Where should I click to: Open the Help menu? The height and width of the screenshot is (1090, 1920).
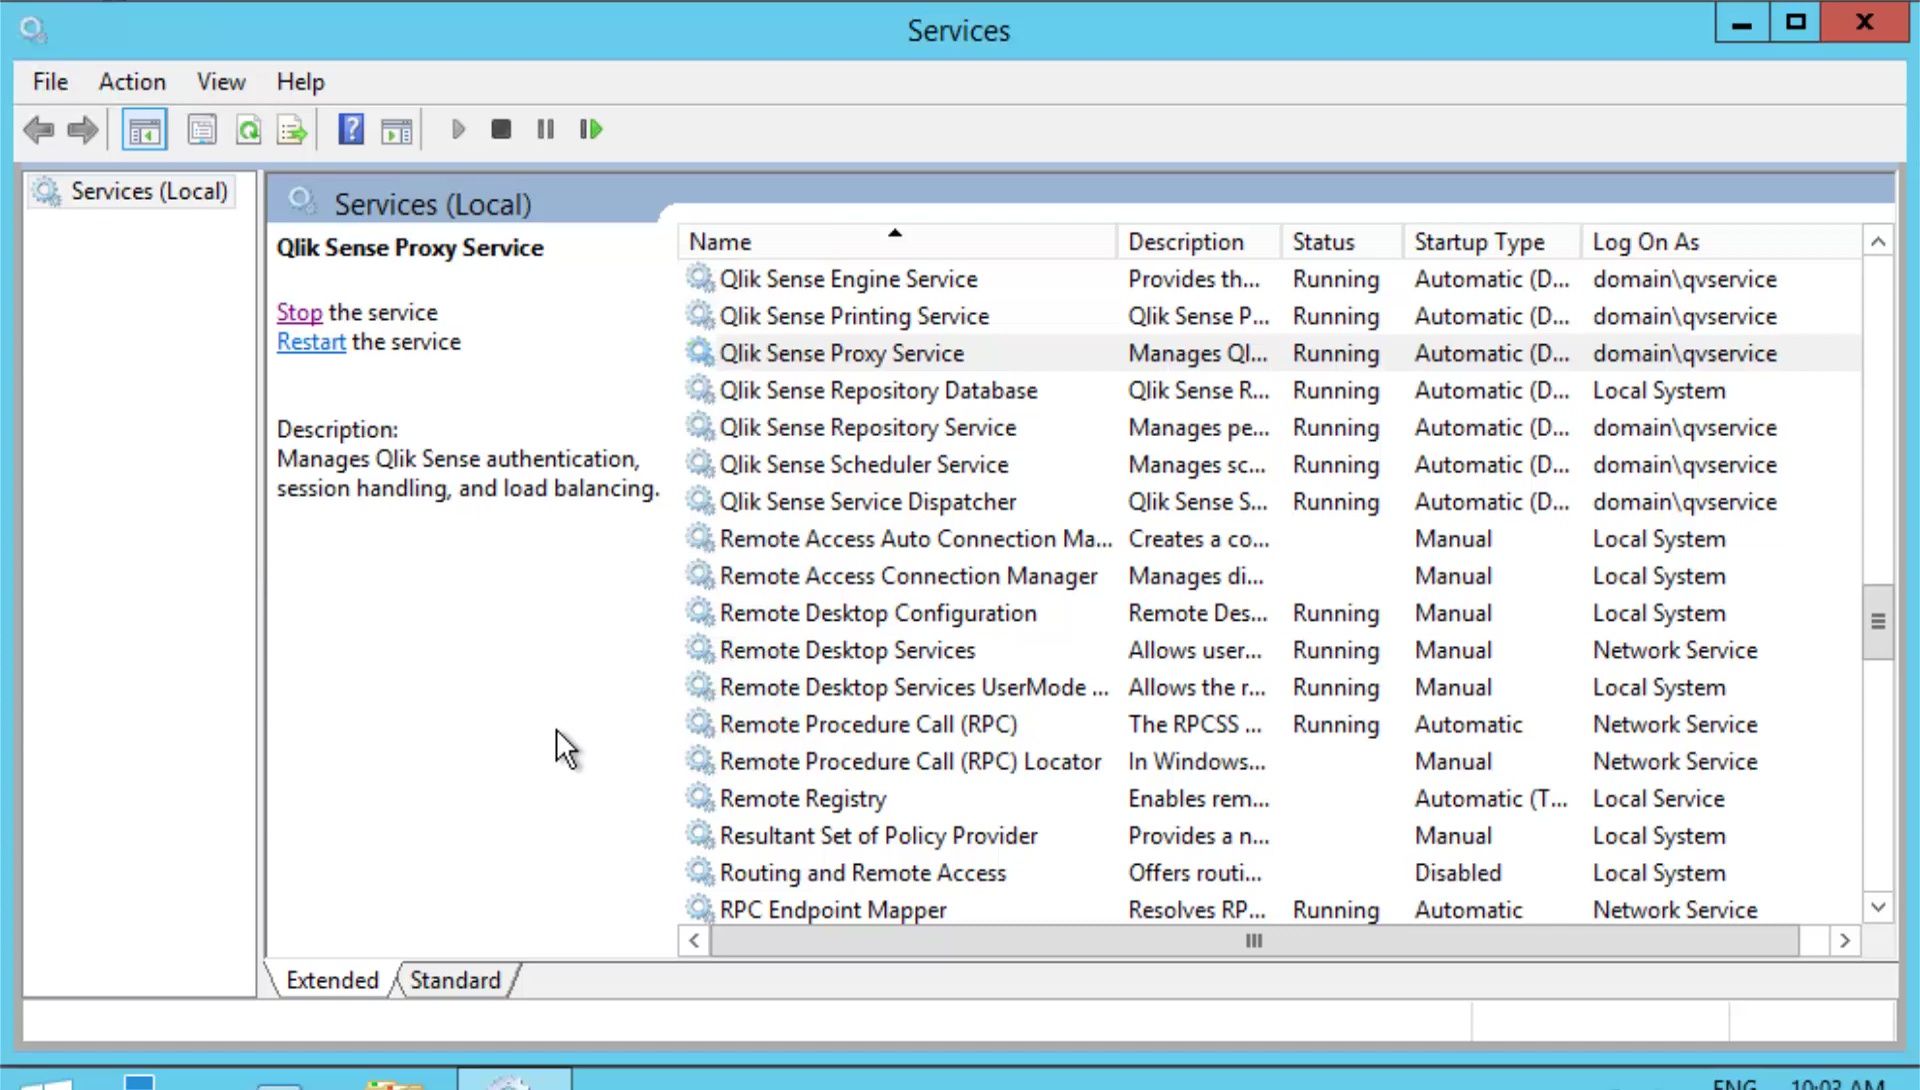(x=300, y=82)
